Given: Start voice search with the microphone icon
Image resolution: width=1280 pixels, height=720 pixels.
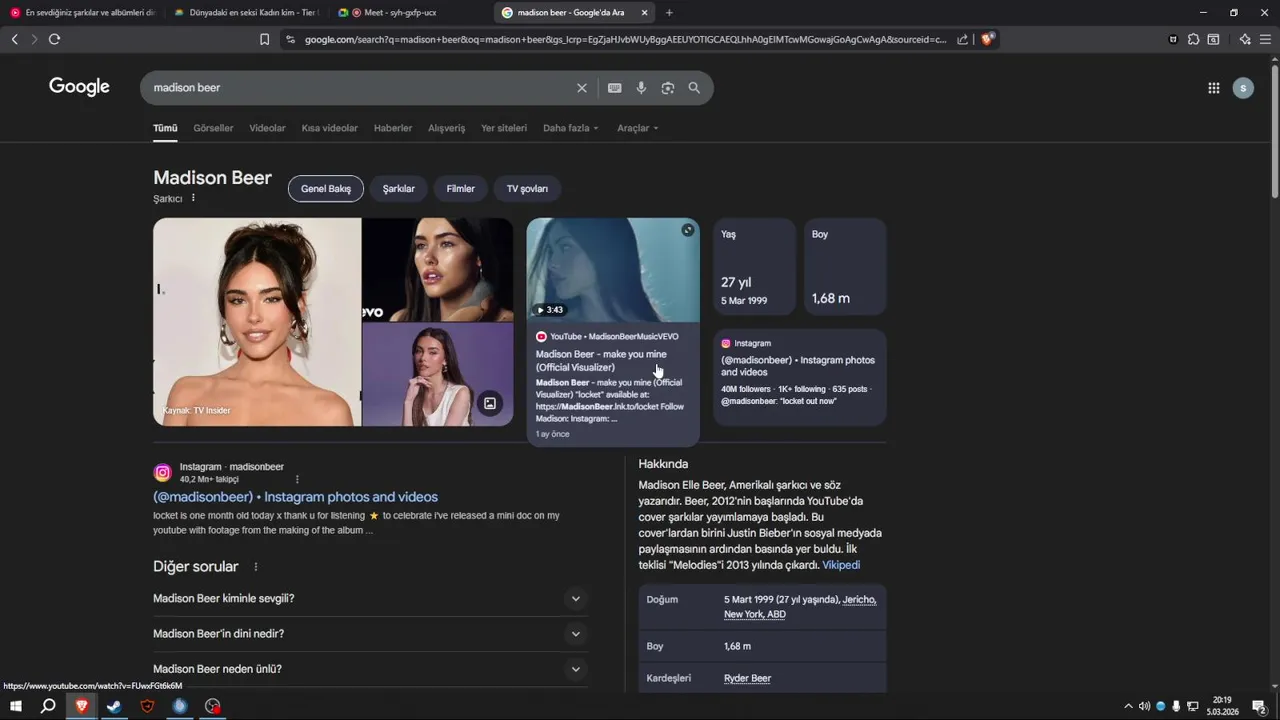Looking at the screenshot, I should click(641, 88).
